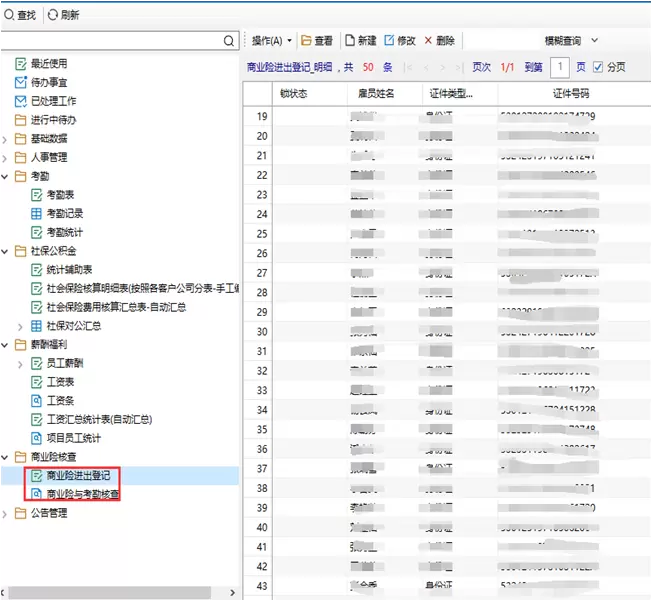Click the red 删除 delete icon
652x601 pixels.
click(429, 41)
